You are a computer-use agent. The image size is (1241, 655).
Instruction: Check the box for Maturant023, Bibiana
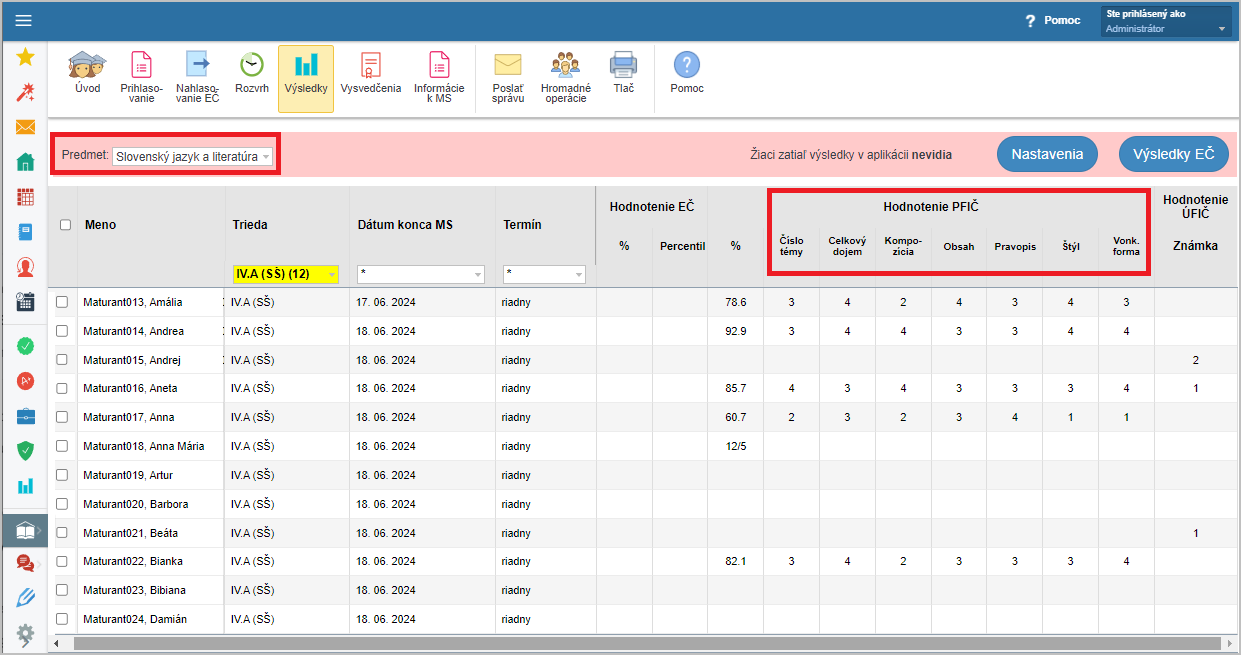click(x=62, y=590)
